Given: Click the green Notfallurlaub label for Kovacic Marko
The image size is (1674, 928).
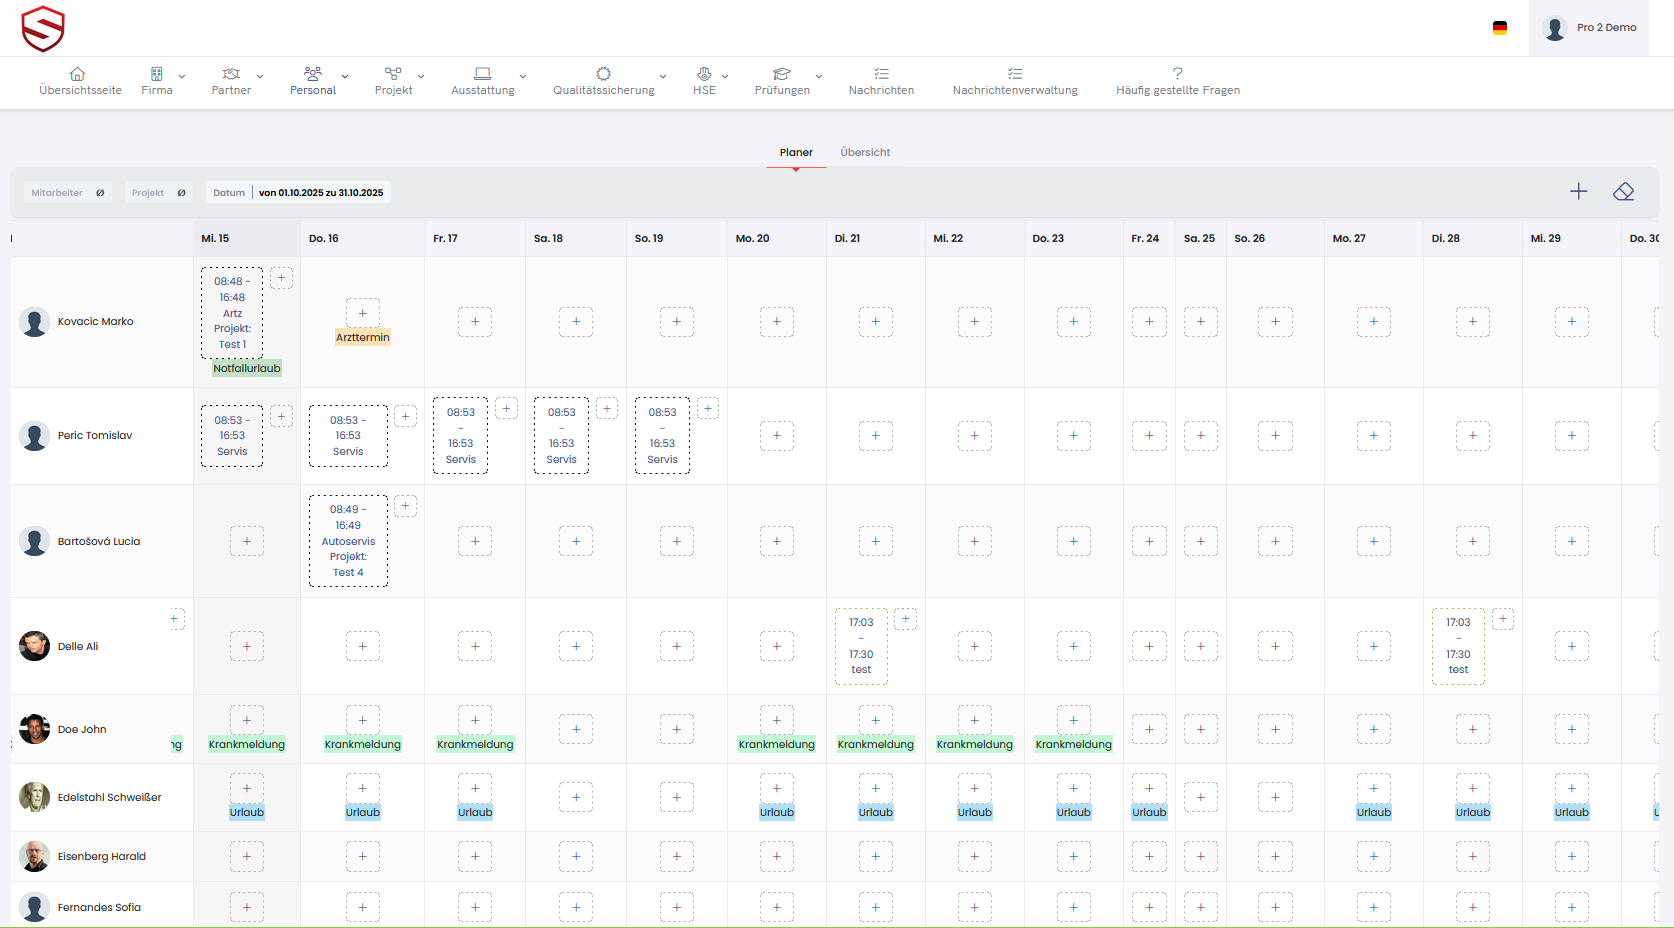Looking at the screenshot, I should tap(247, 368).
